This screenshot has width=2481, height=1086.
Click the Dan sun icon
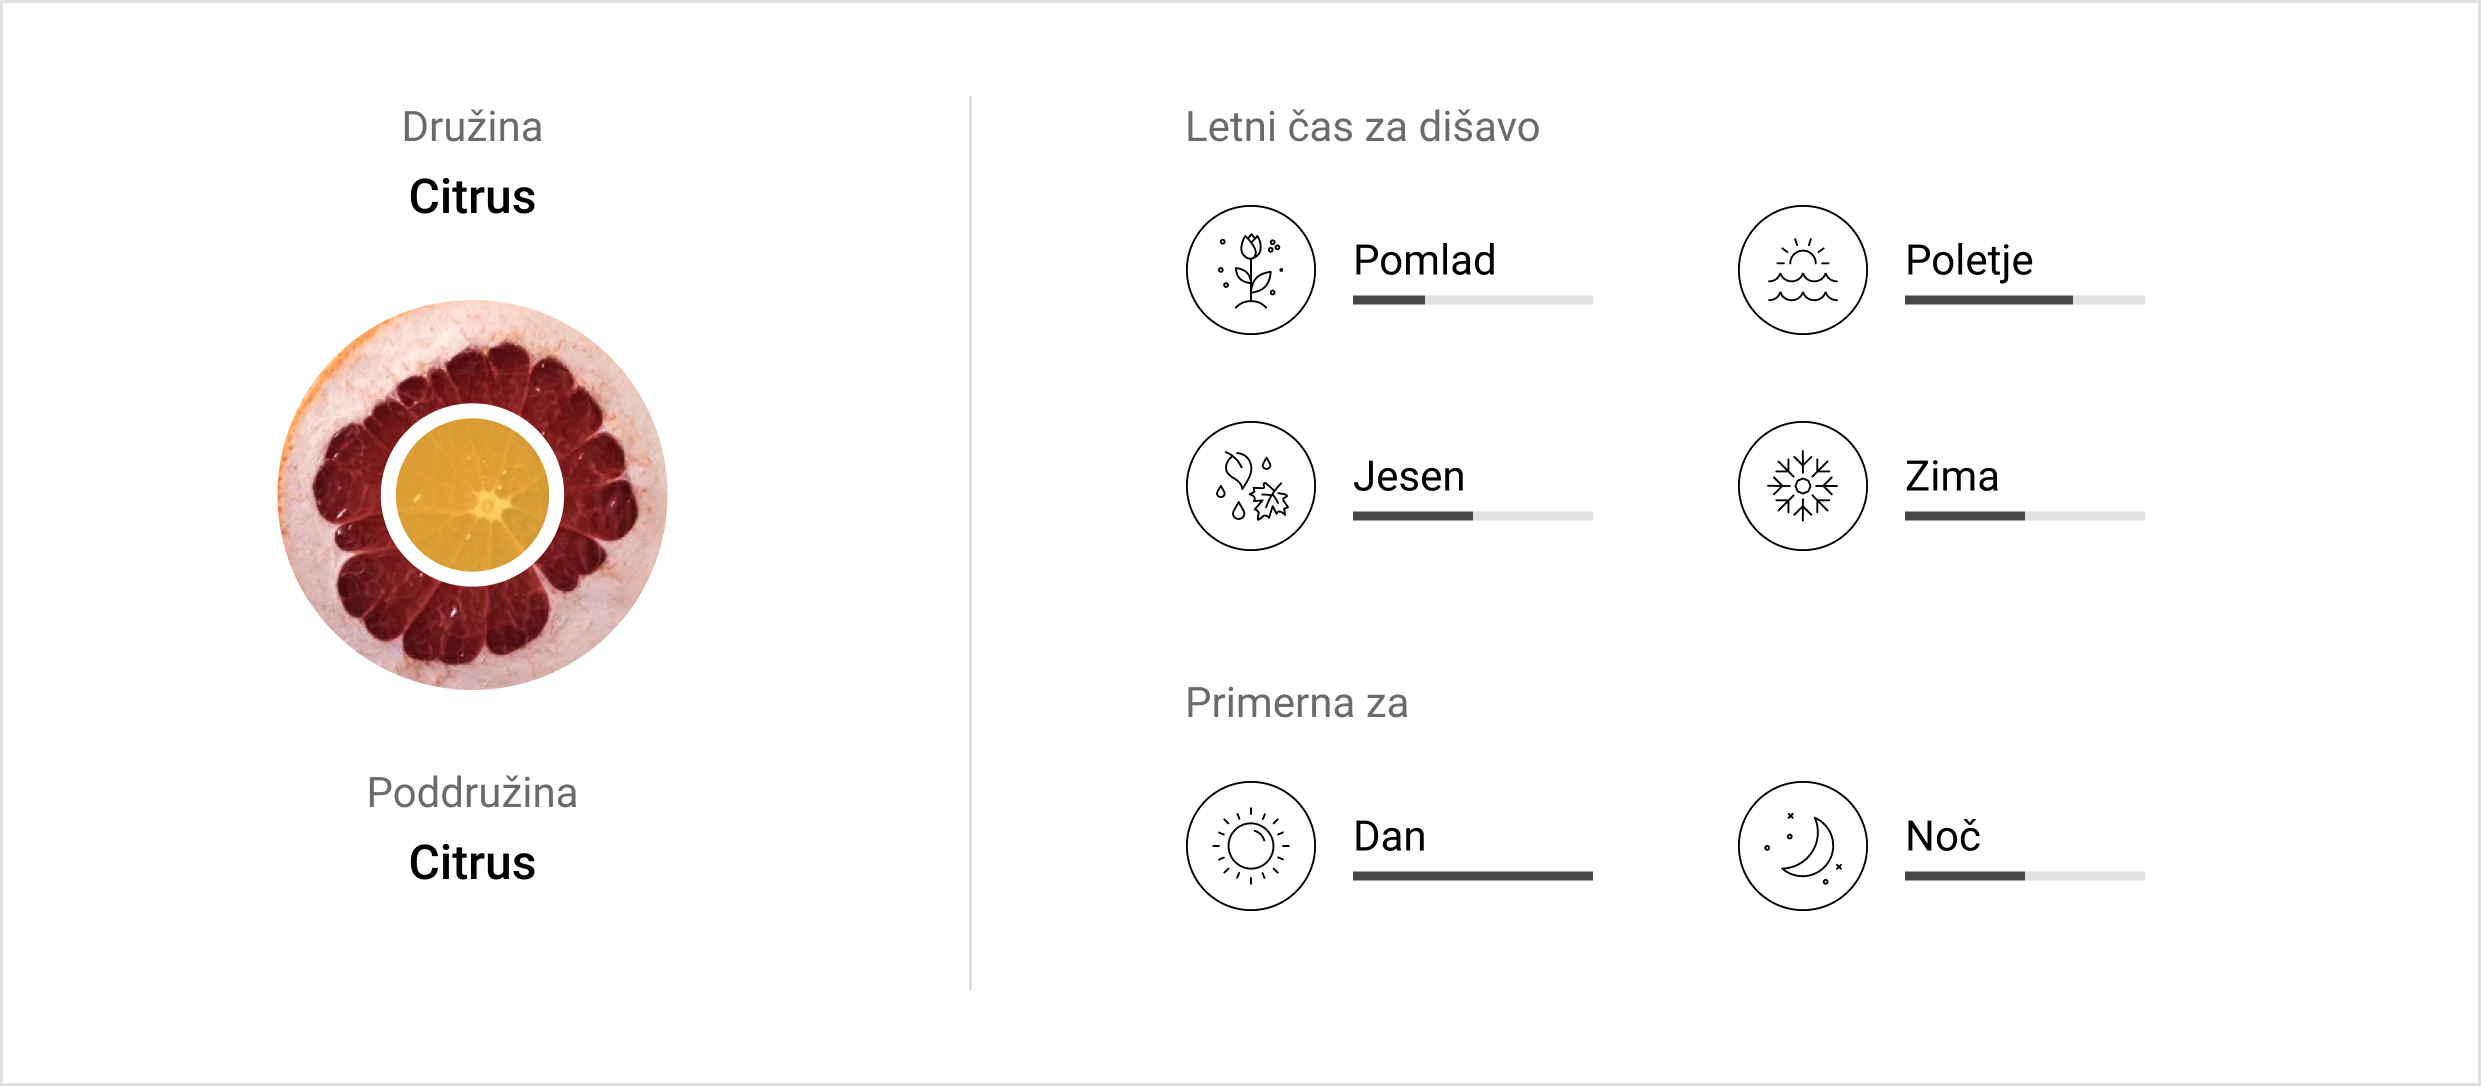(x=1250, y=846)
